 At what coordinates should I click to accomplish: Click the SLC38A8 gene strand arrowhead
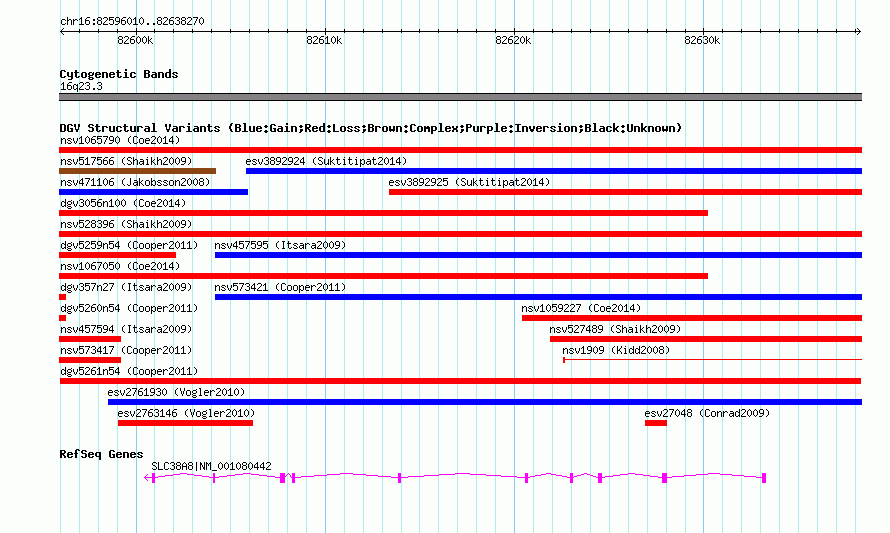148,478
